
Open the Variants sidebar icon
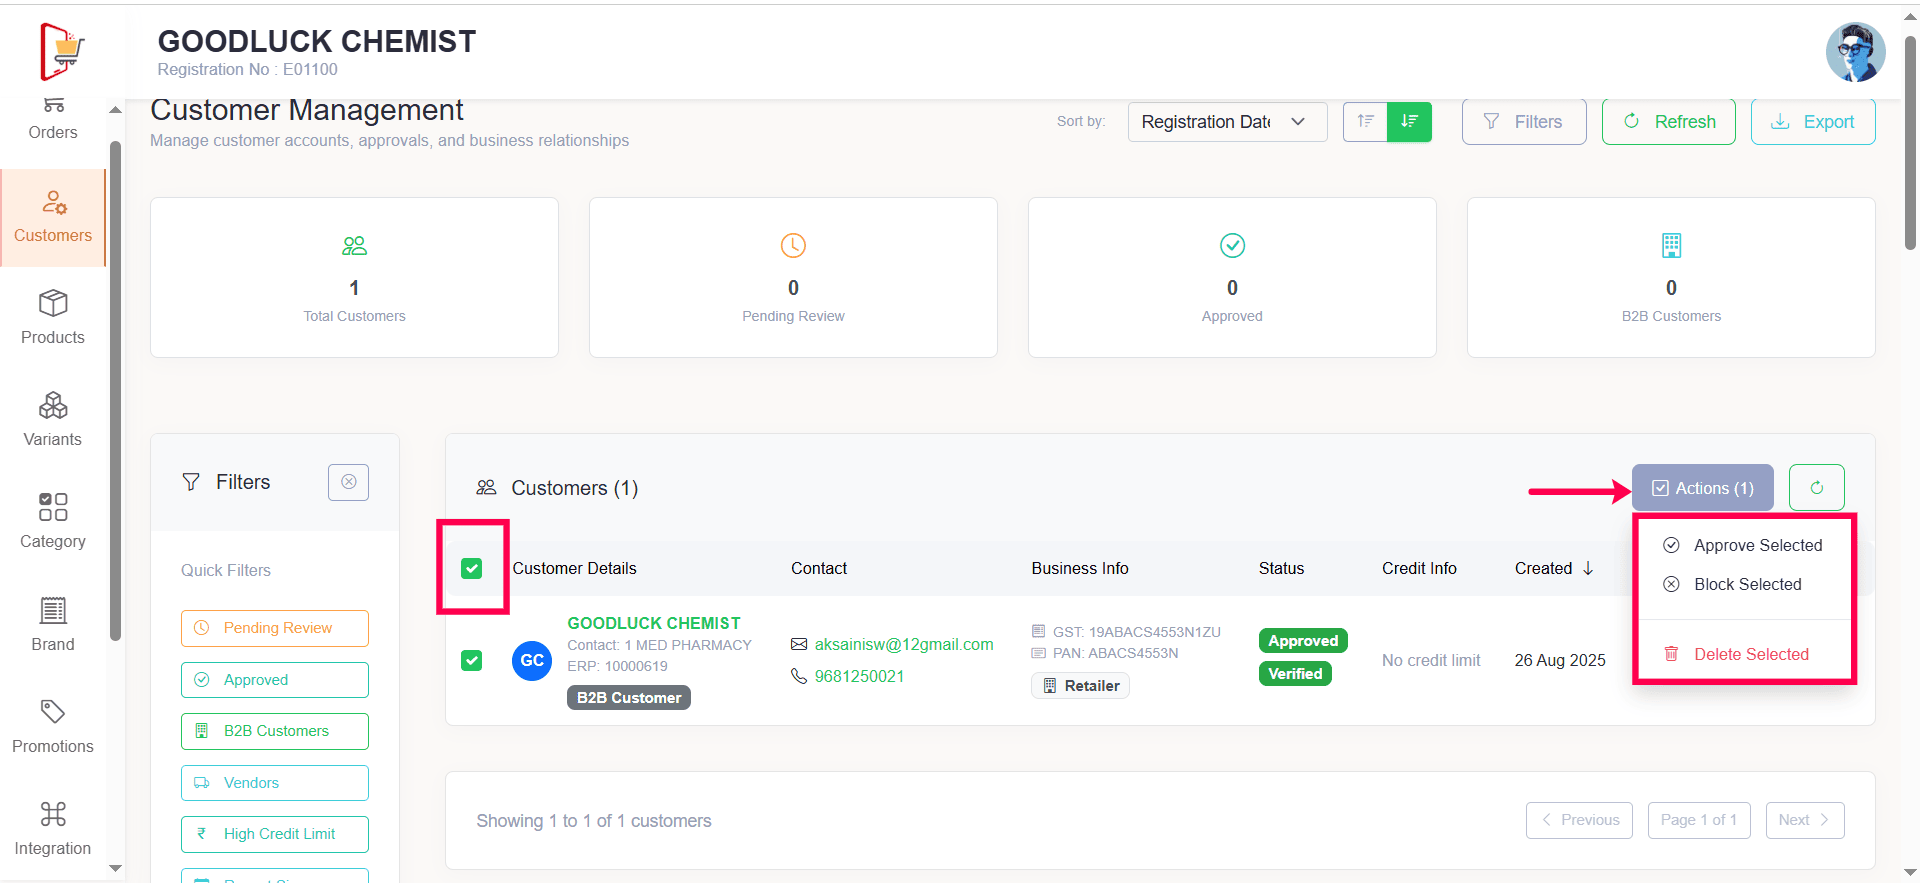[53, 420]
